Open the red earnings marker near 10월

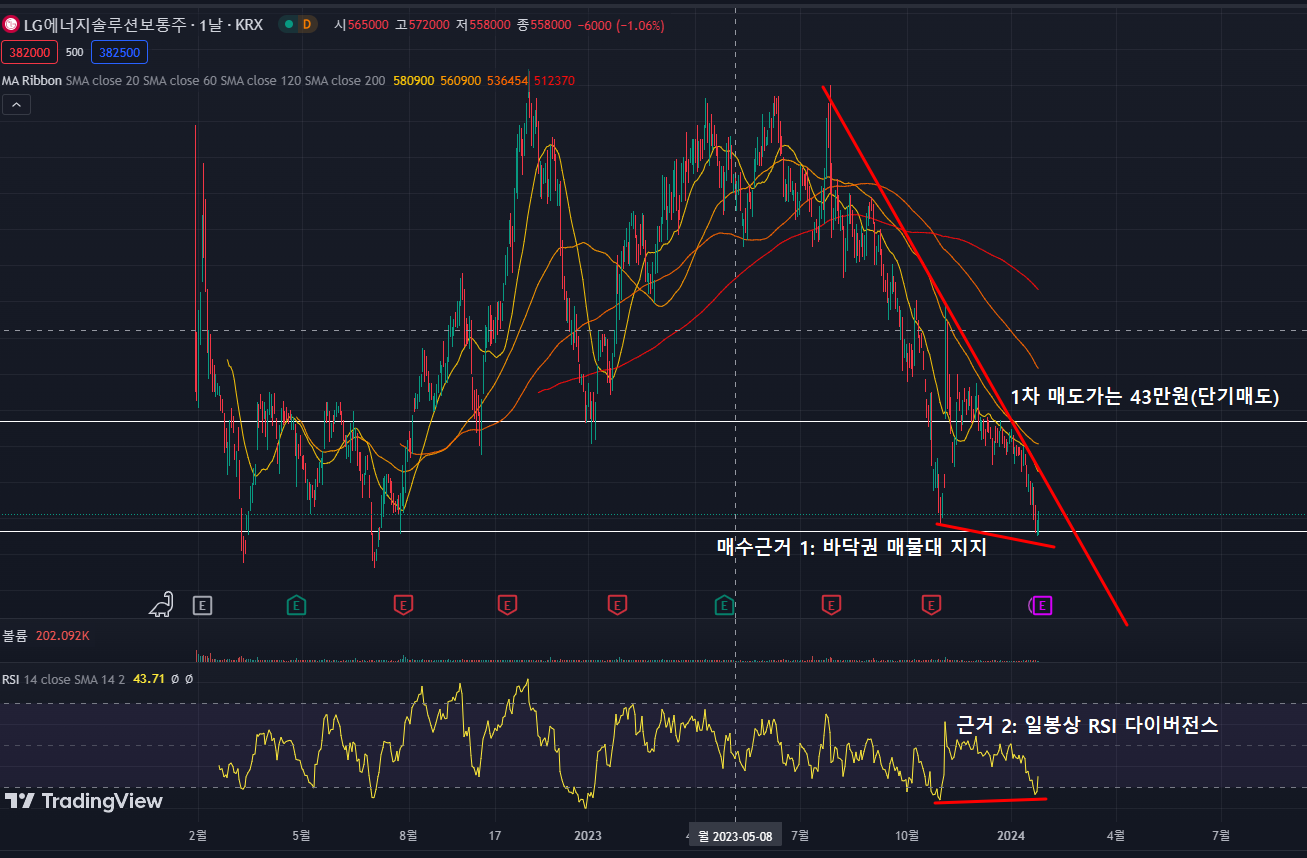(931, 604)
